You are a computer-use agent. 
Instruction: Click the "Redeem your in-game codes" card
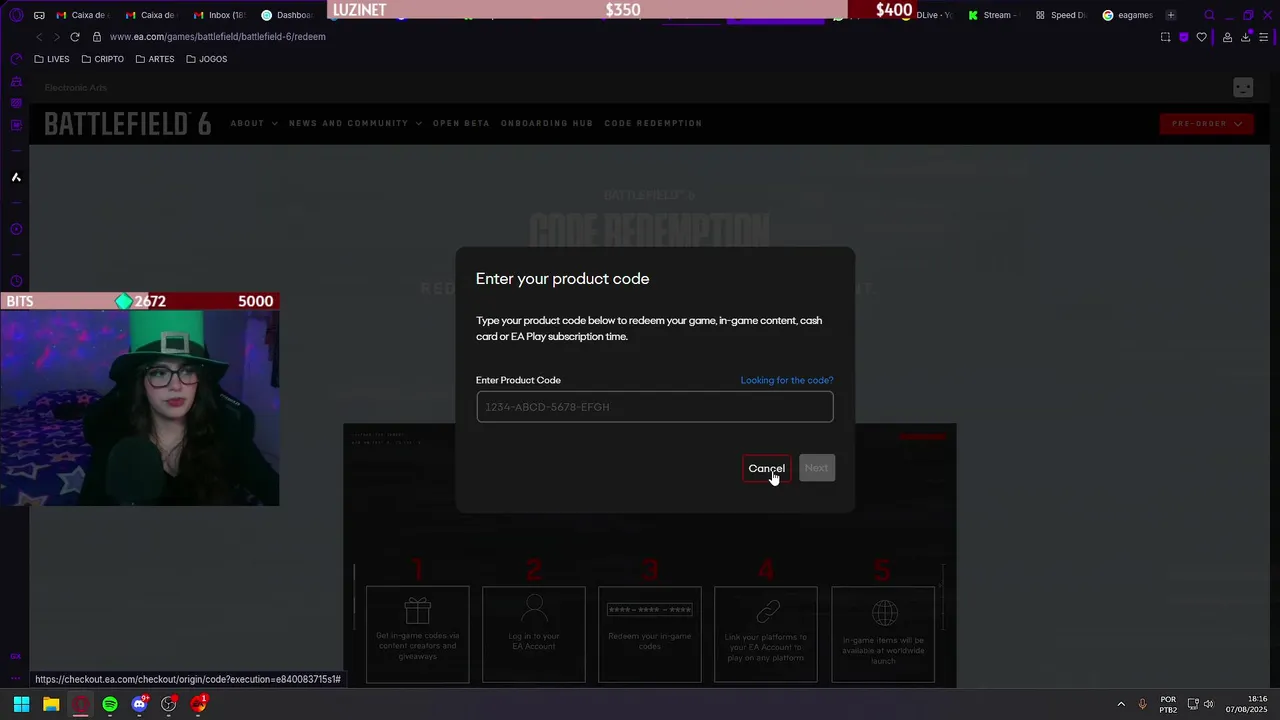[x=650, y=634]
